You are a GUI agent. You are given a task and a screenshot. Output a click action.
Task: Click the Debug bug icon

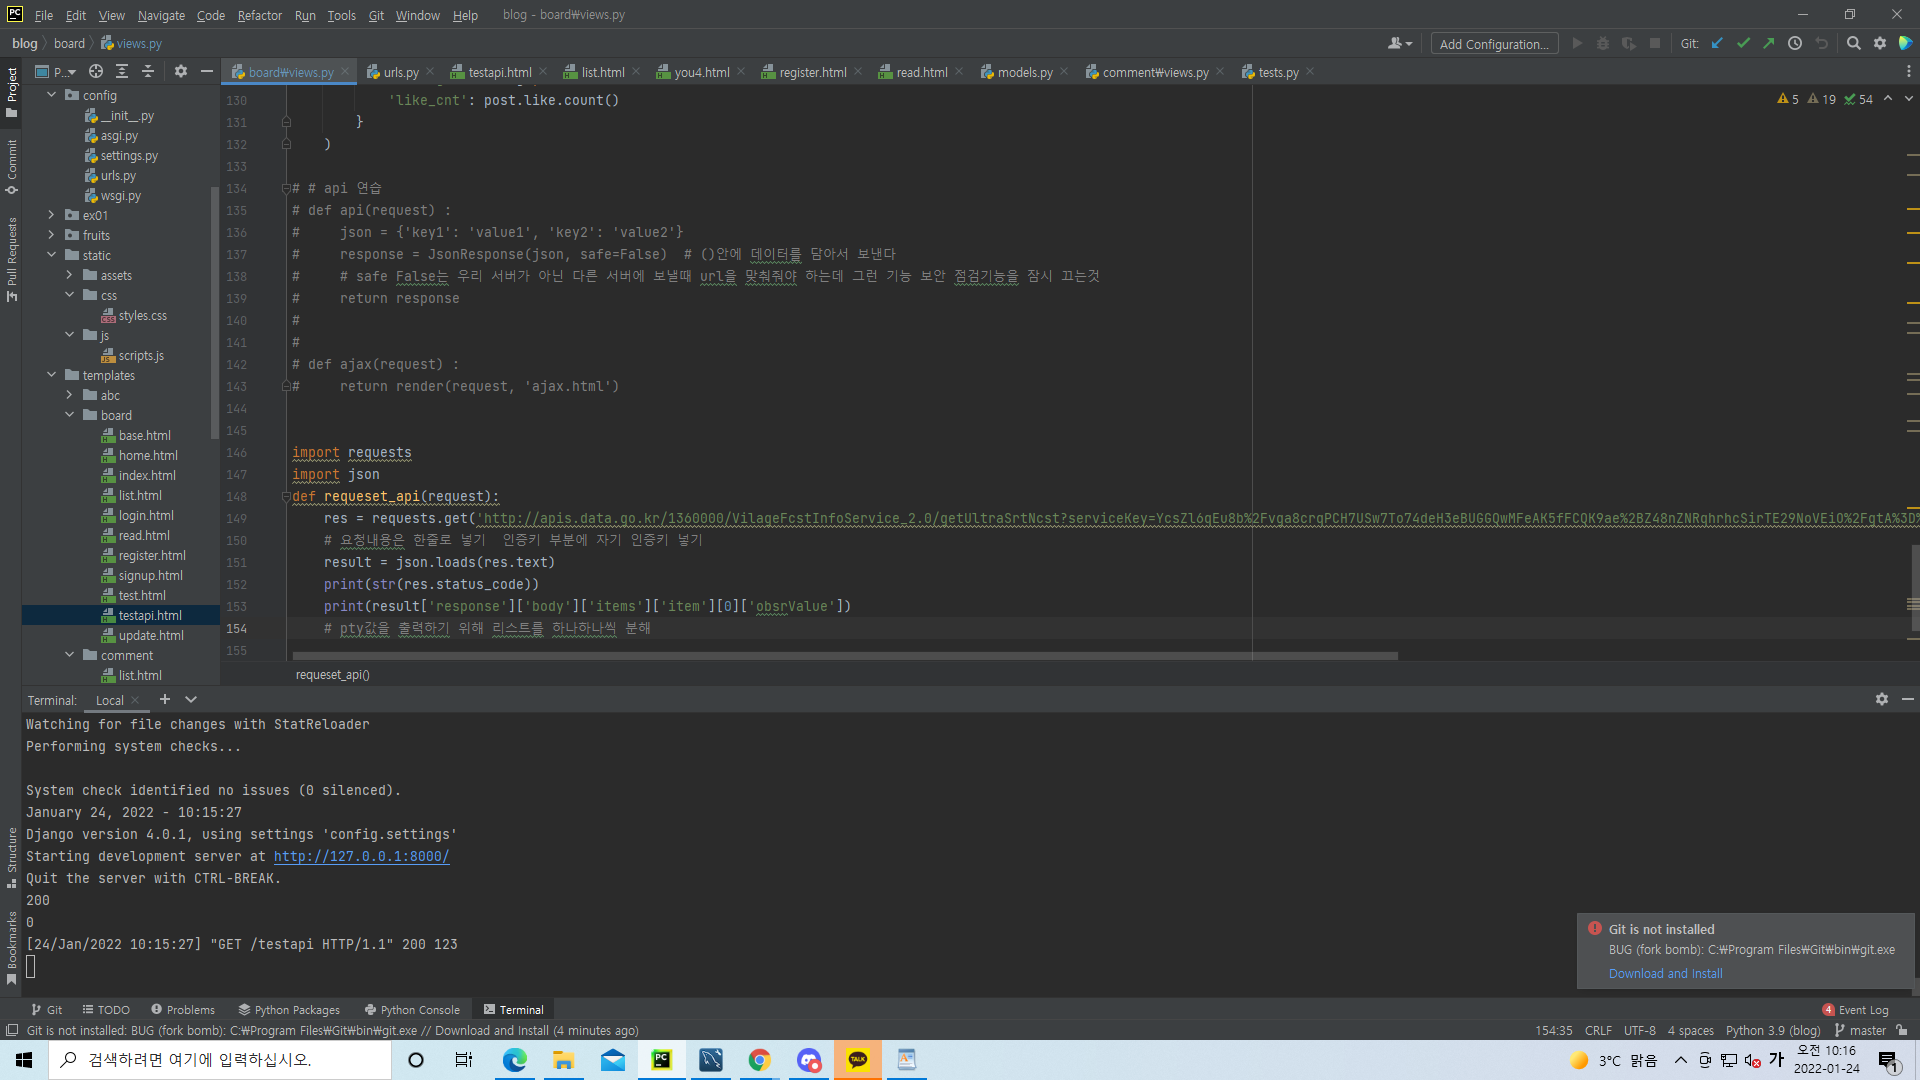point(1603,43)
